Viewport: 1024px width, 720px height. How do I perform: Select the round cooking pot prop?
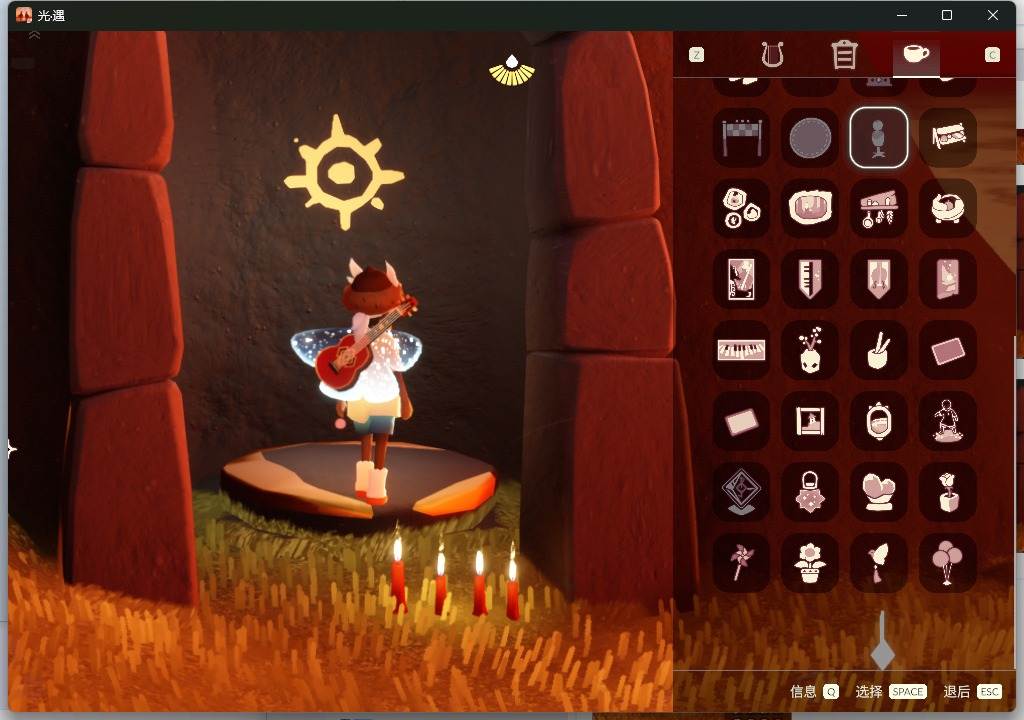948,208
